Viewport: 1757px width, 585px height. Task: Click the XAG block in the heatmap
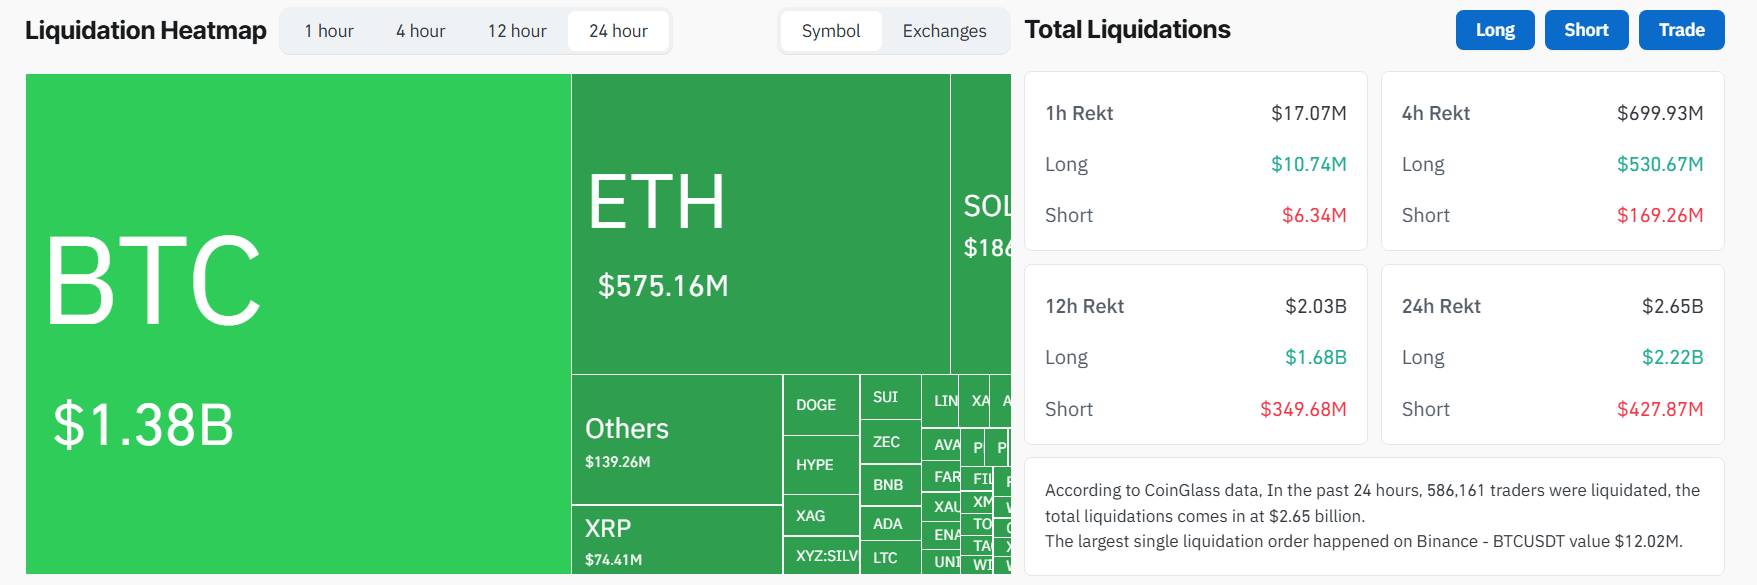pyautogui.click(x=818, y=515)
